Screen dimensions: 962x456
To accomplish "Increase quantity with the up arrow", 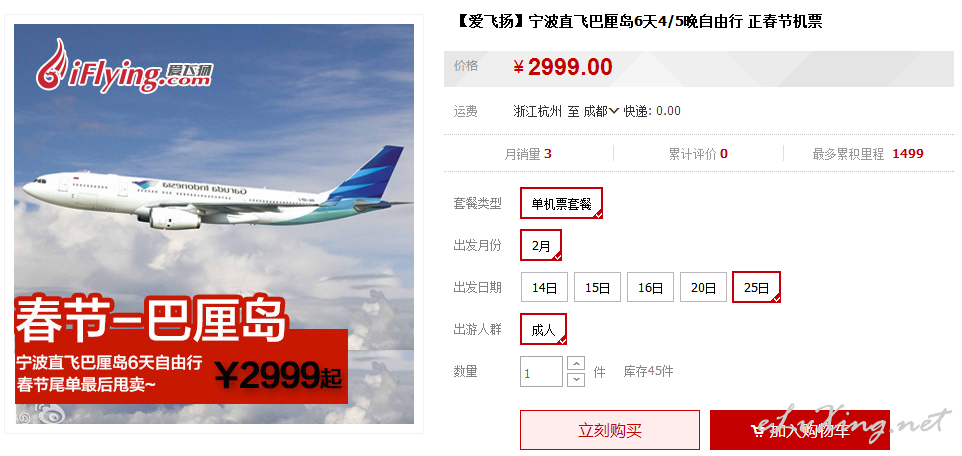I will (576, 363).
